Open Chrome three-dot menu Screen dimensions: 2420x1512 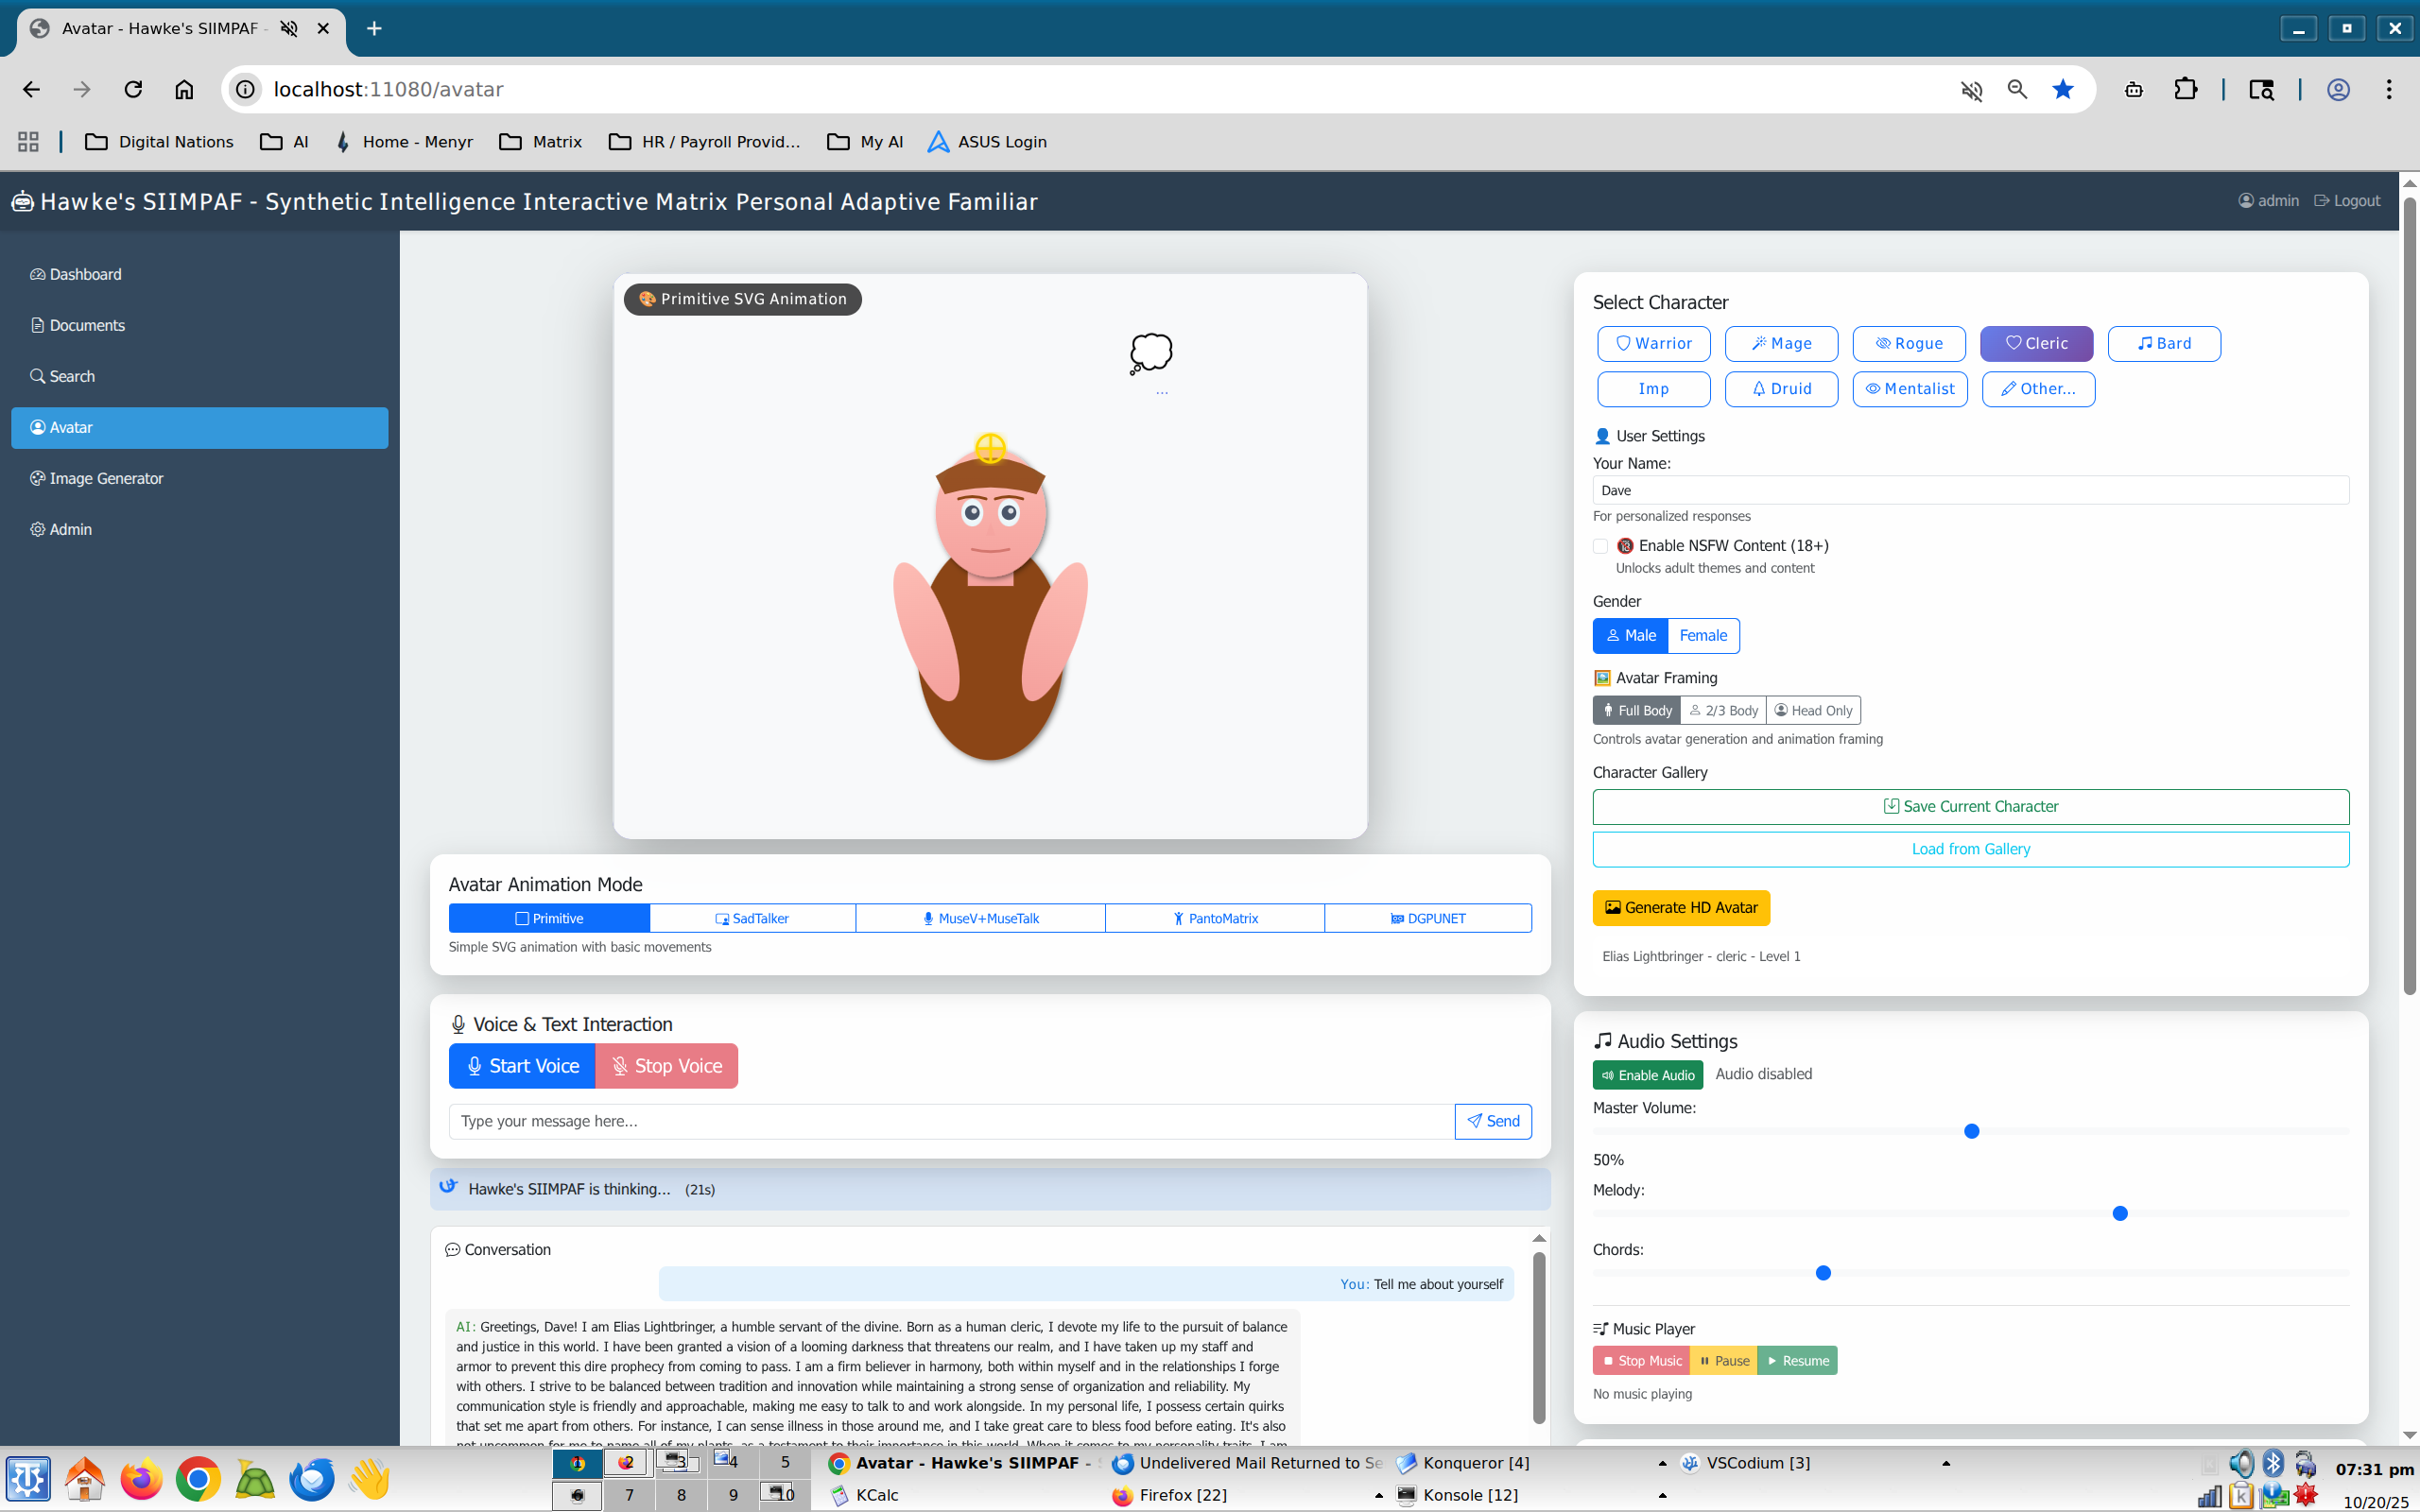pos(2388,89)
